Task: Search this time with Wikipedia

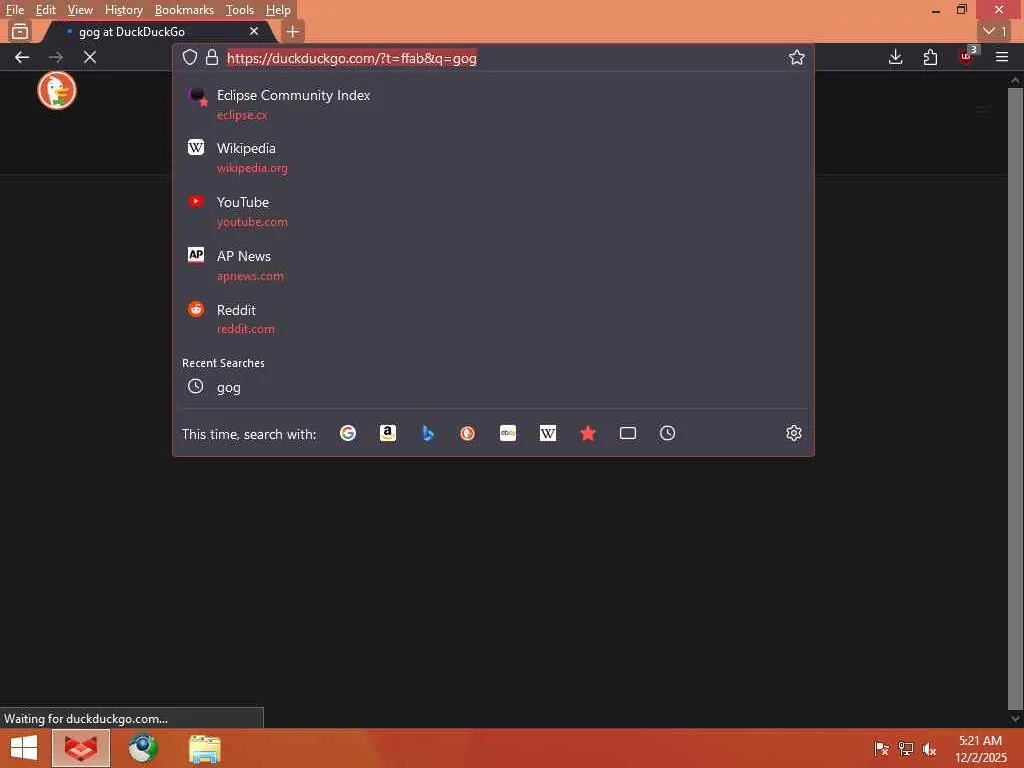Action: pyautogui.click(x=548, y=433)
